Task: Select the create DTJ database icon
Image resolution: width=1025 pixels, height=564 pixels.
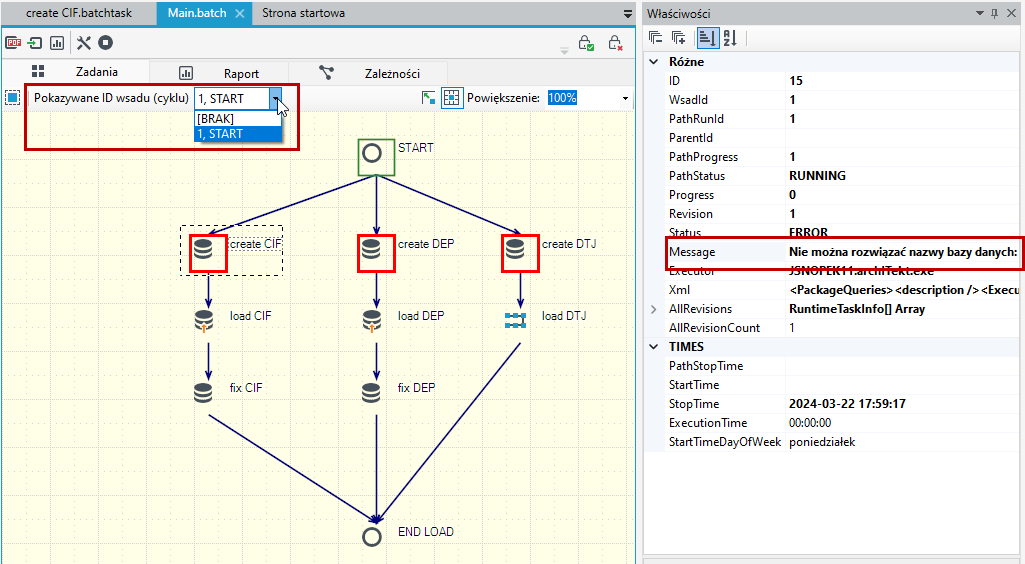Action: coord(515,249)
